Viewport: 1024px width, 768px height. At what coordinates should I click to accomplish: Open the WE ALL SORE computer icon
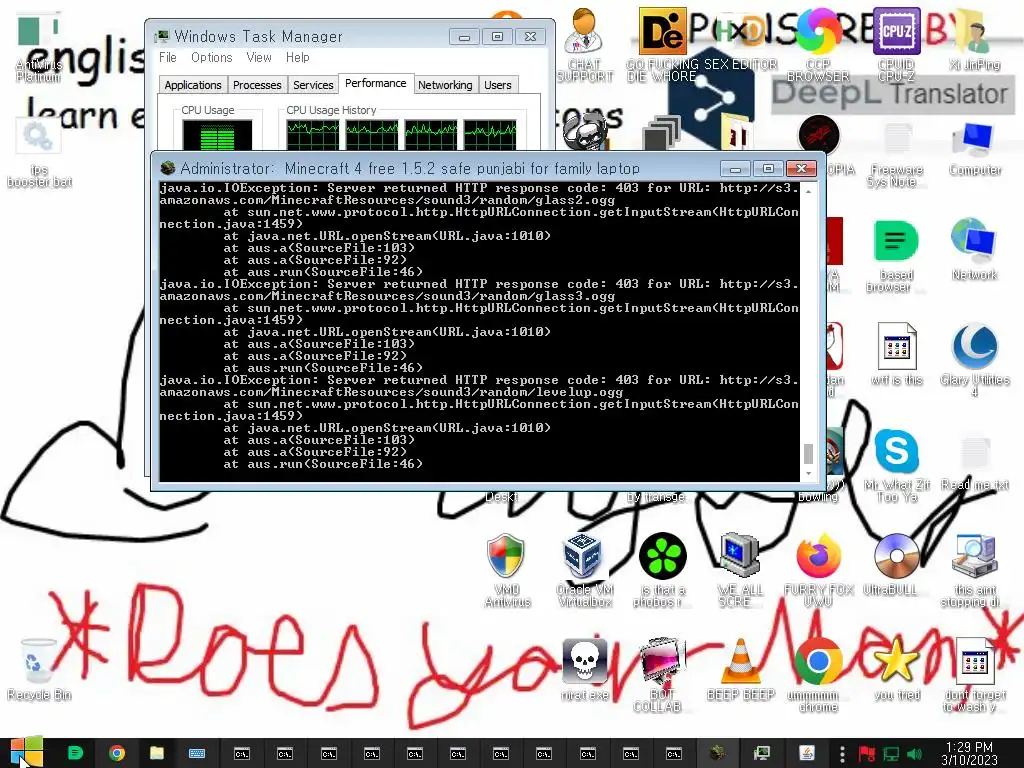[x=739, y=570]
